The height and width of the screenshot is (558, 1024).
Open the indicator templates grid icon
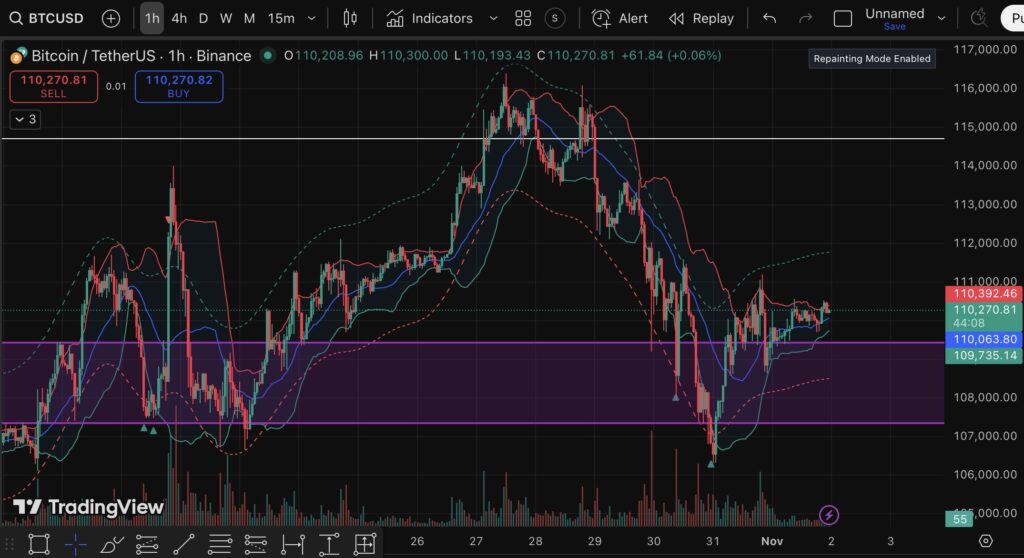coord(523,18)
